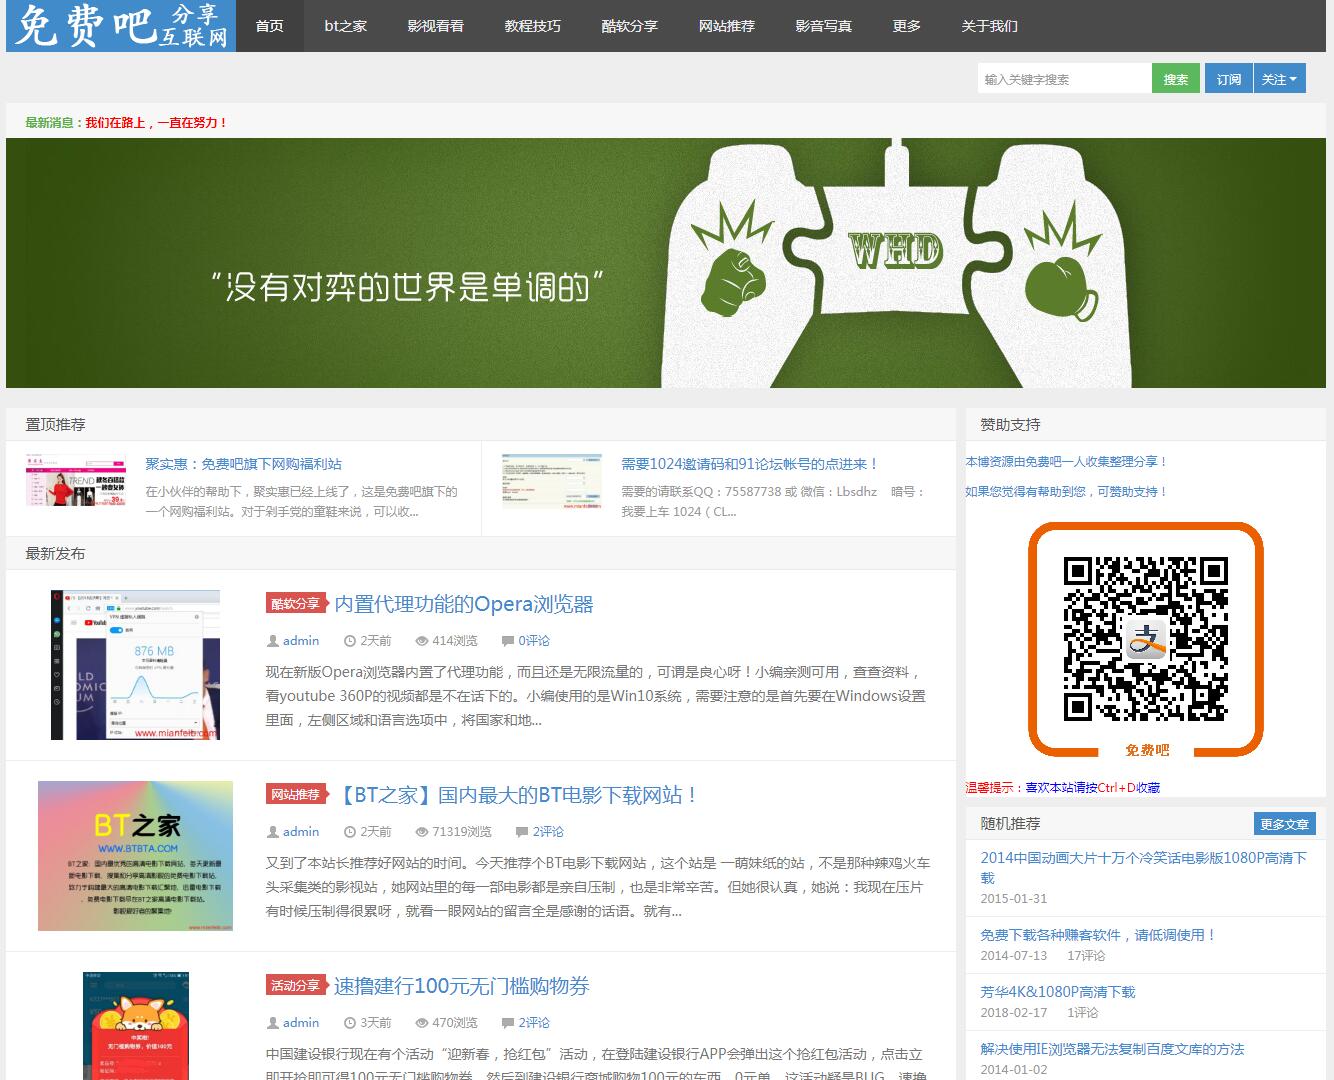
Task: Click the 最新消息 announcement text
Action: pyautogui.click(x=127, y=123)
